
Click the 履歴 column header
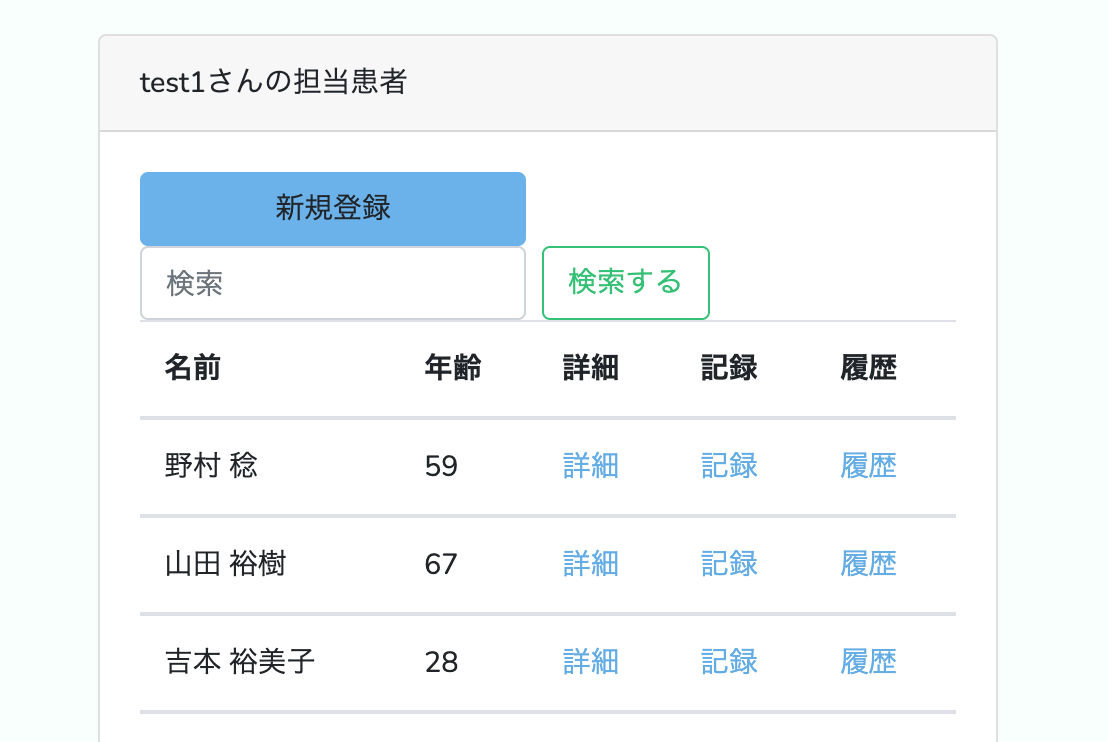868,367
